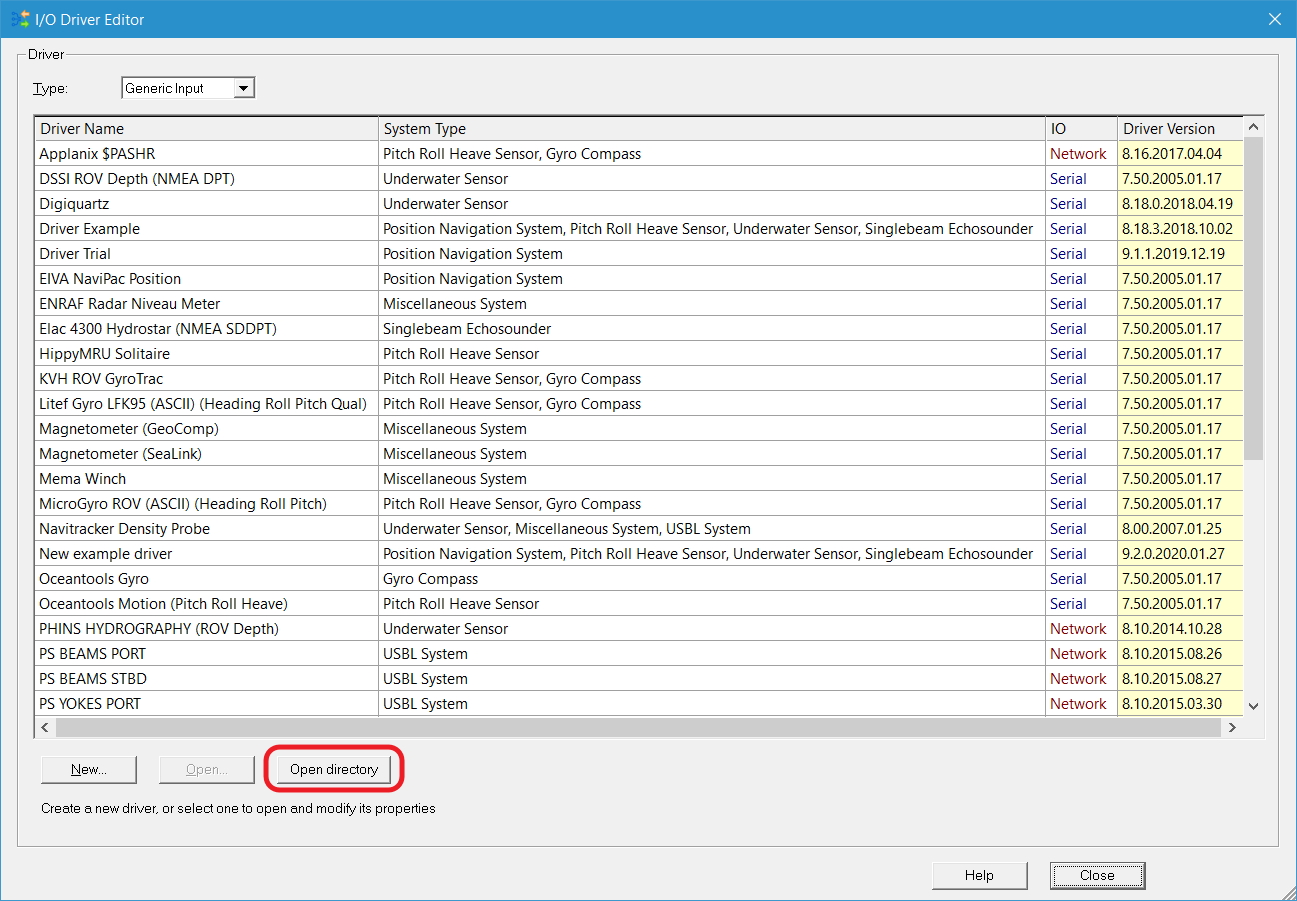Click the Open directory button

(x=334, y=769)
